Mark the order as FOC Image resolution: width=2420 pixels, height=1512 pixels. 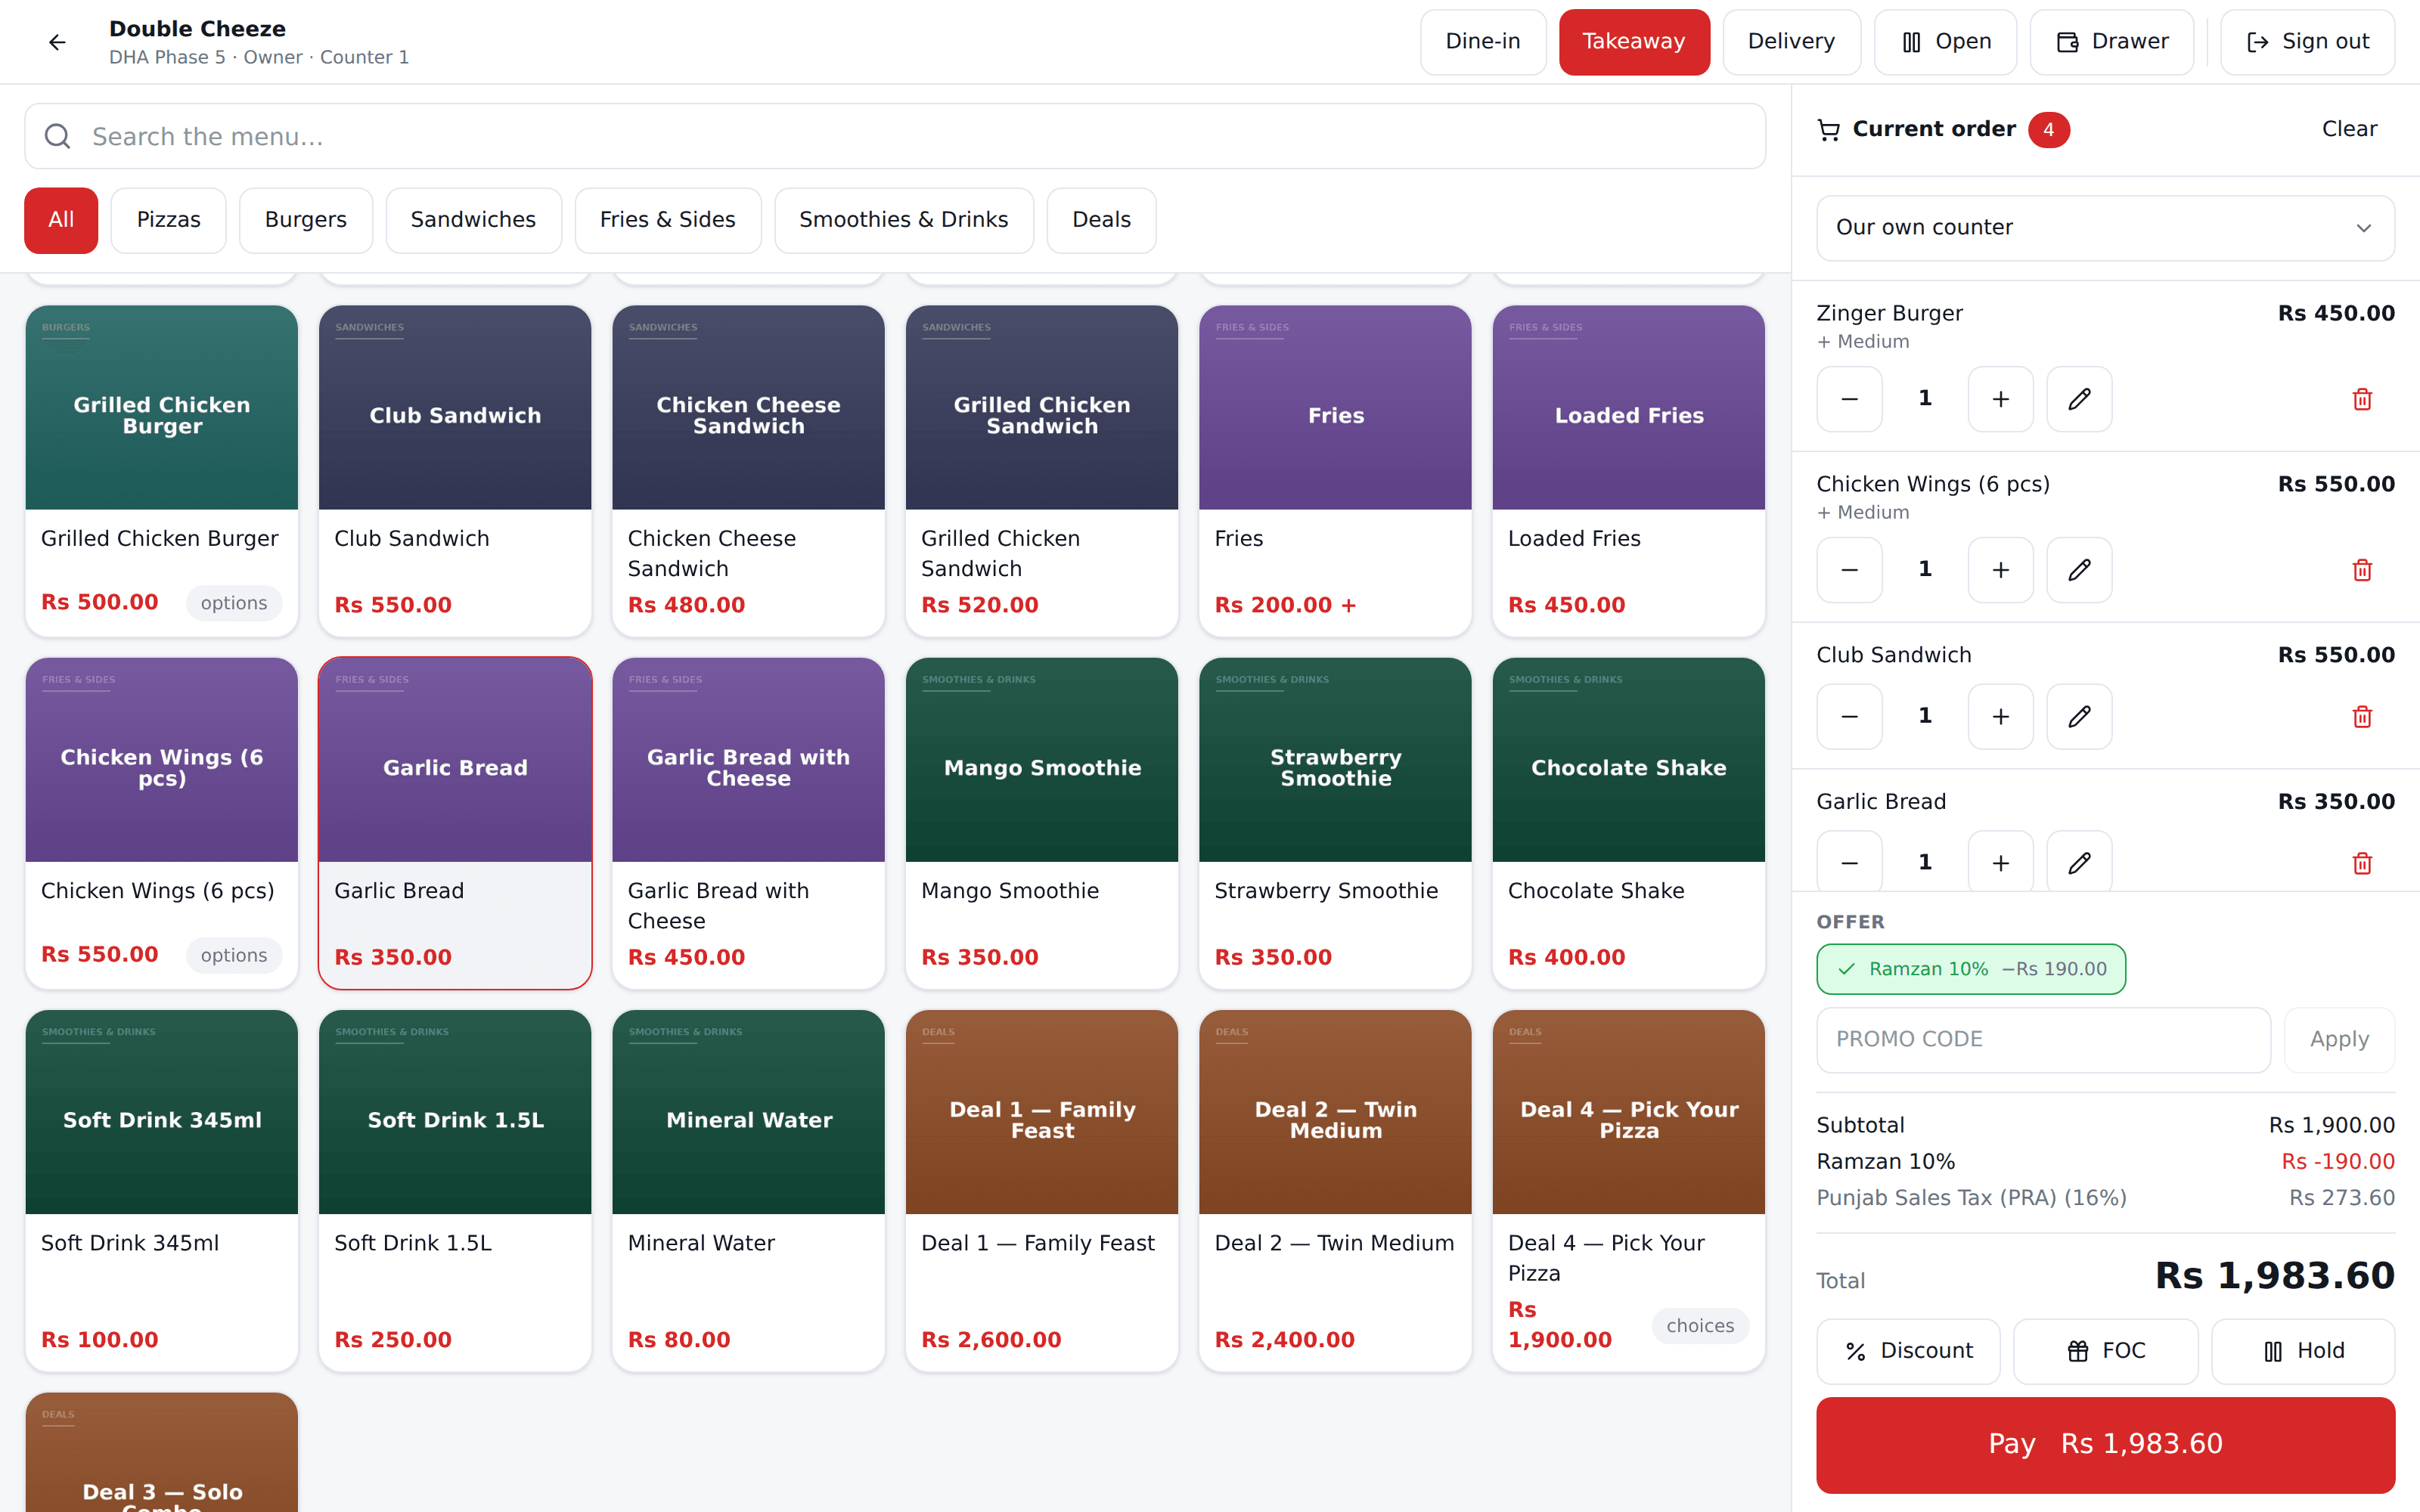coord(2105,1351)
